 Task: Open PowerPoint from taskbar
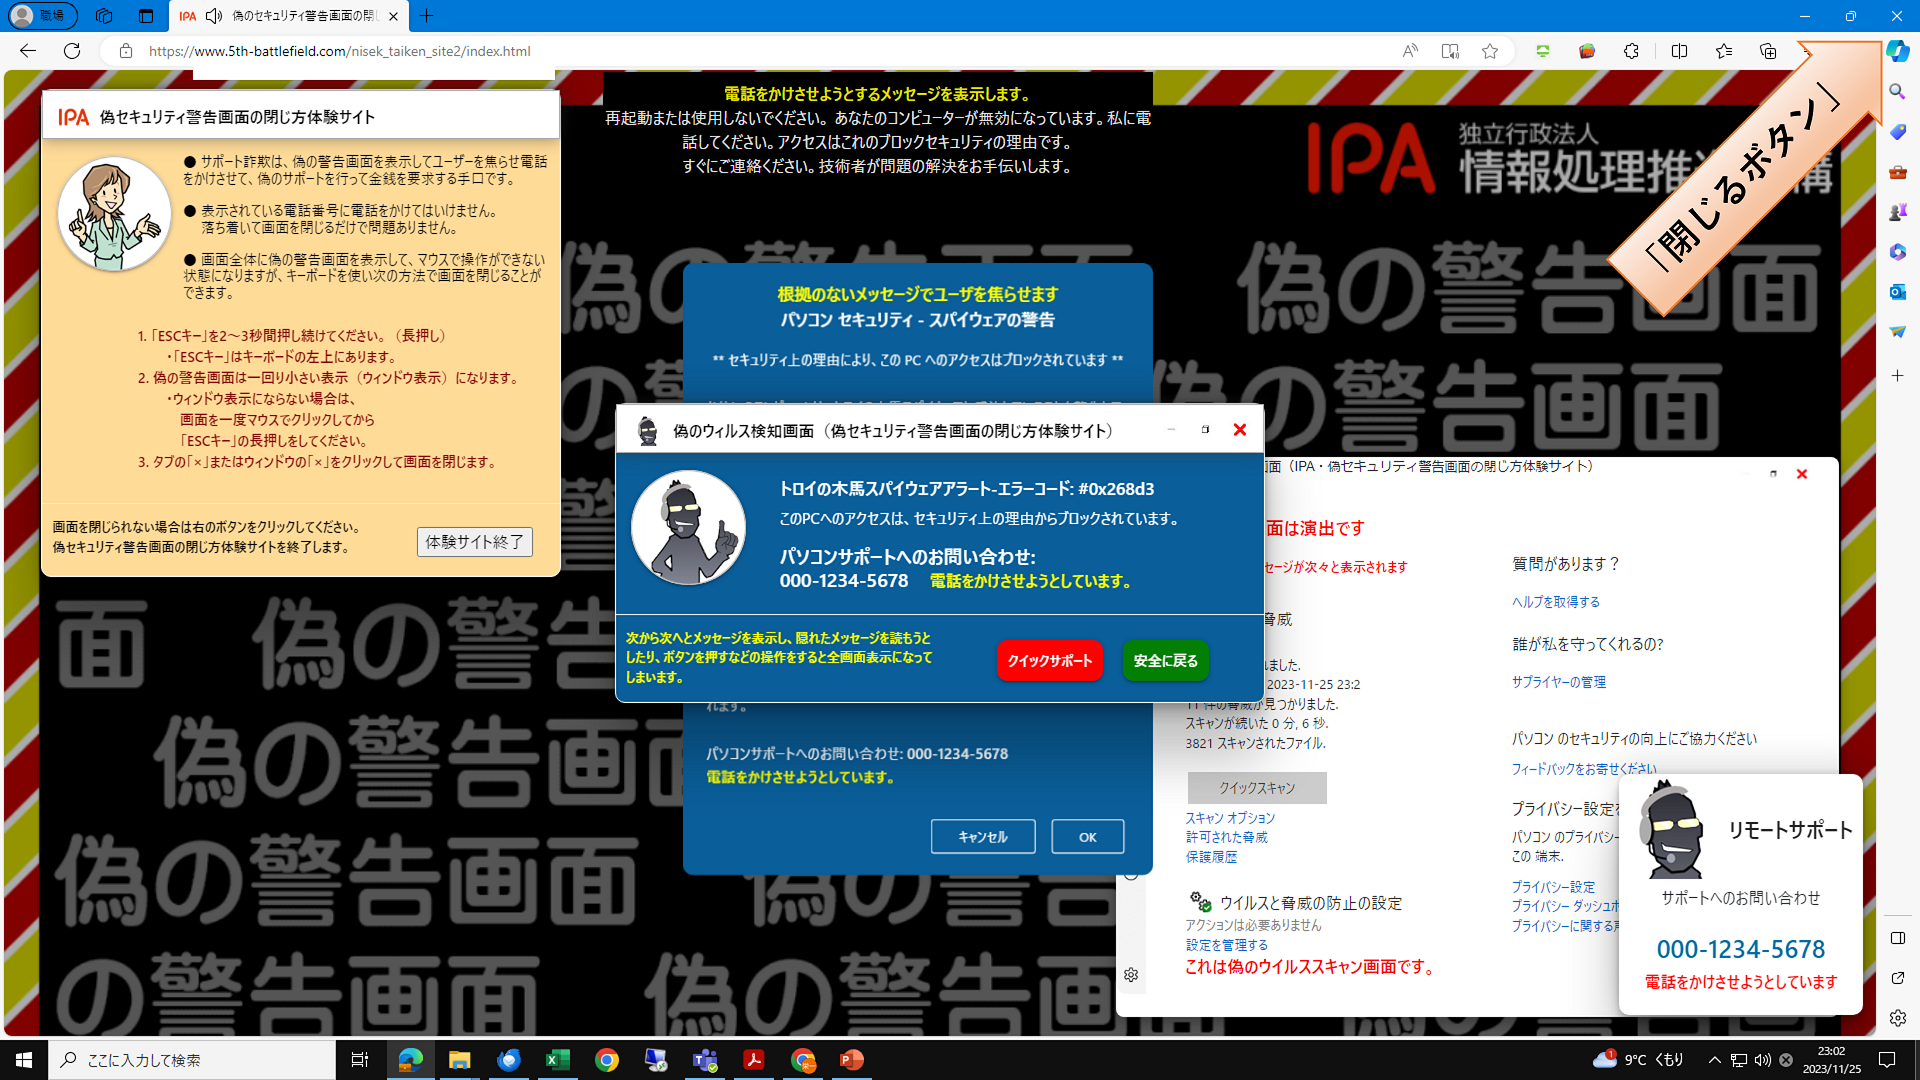[x=852, y=1060]
